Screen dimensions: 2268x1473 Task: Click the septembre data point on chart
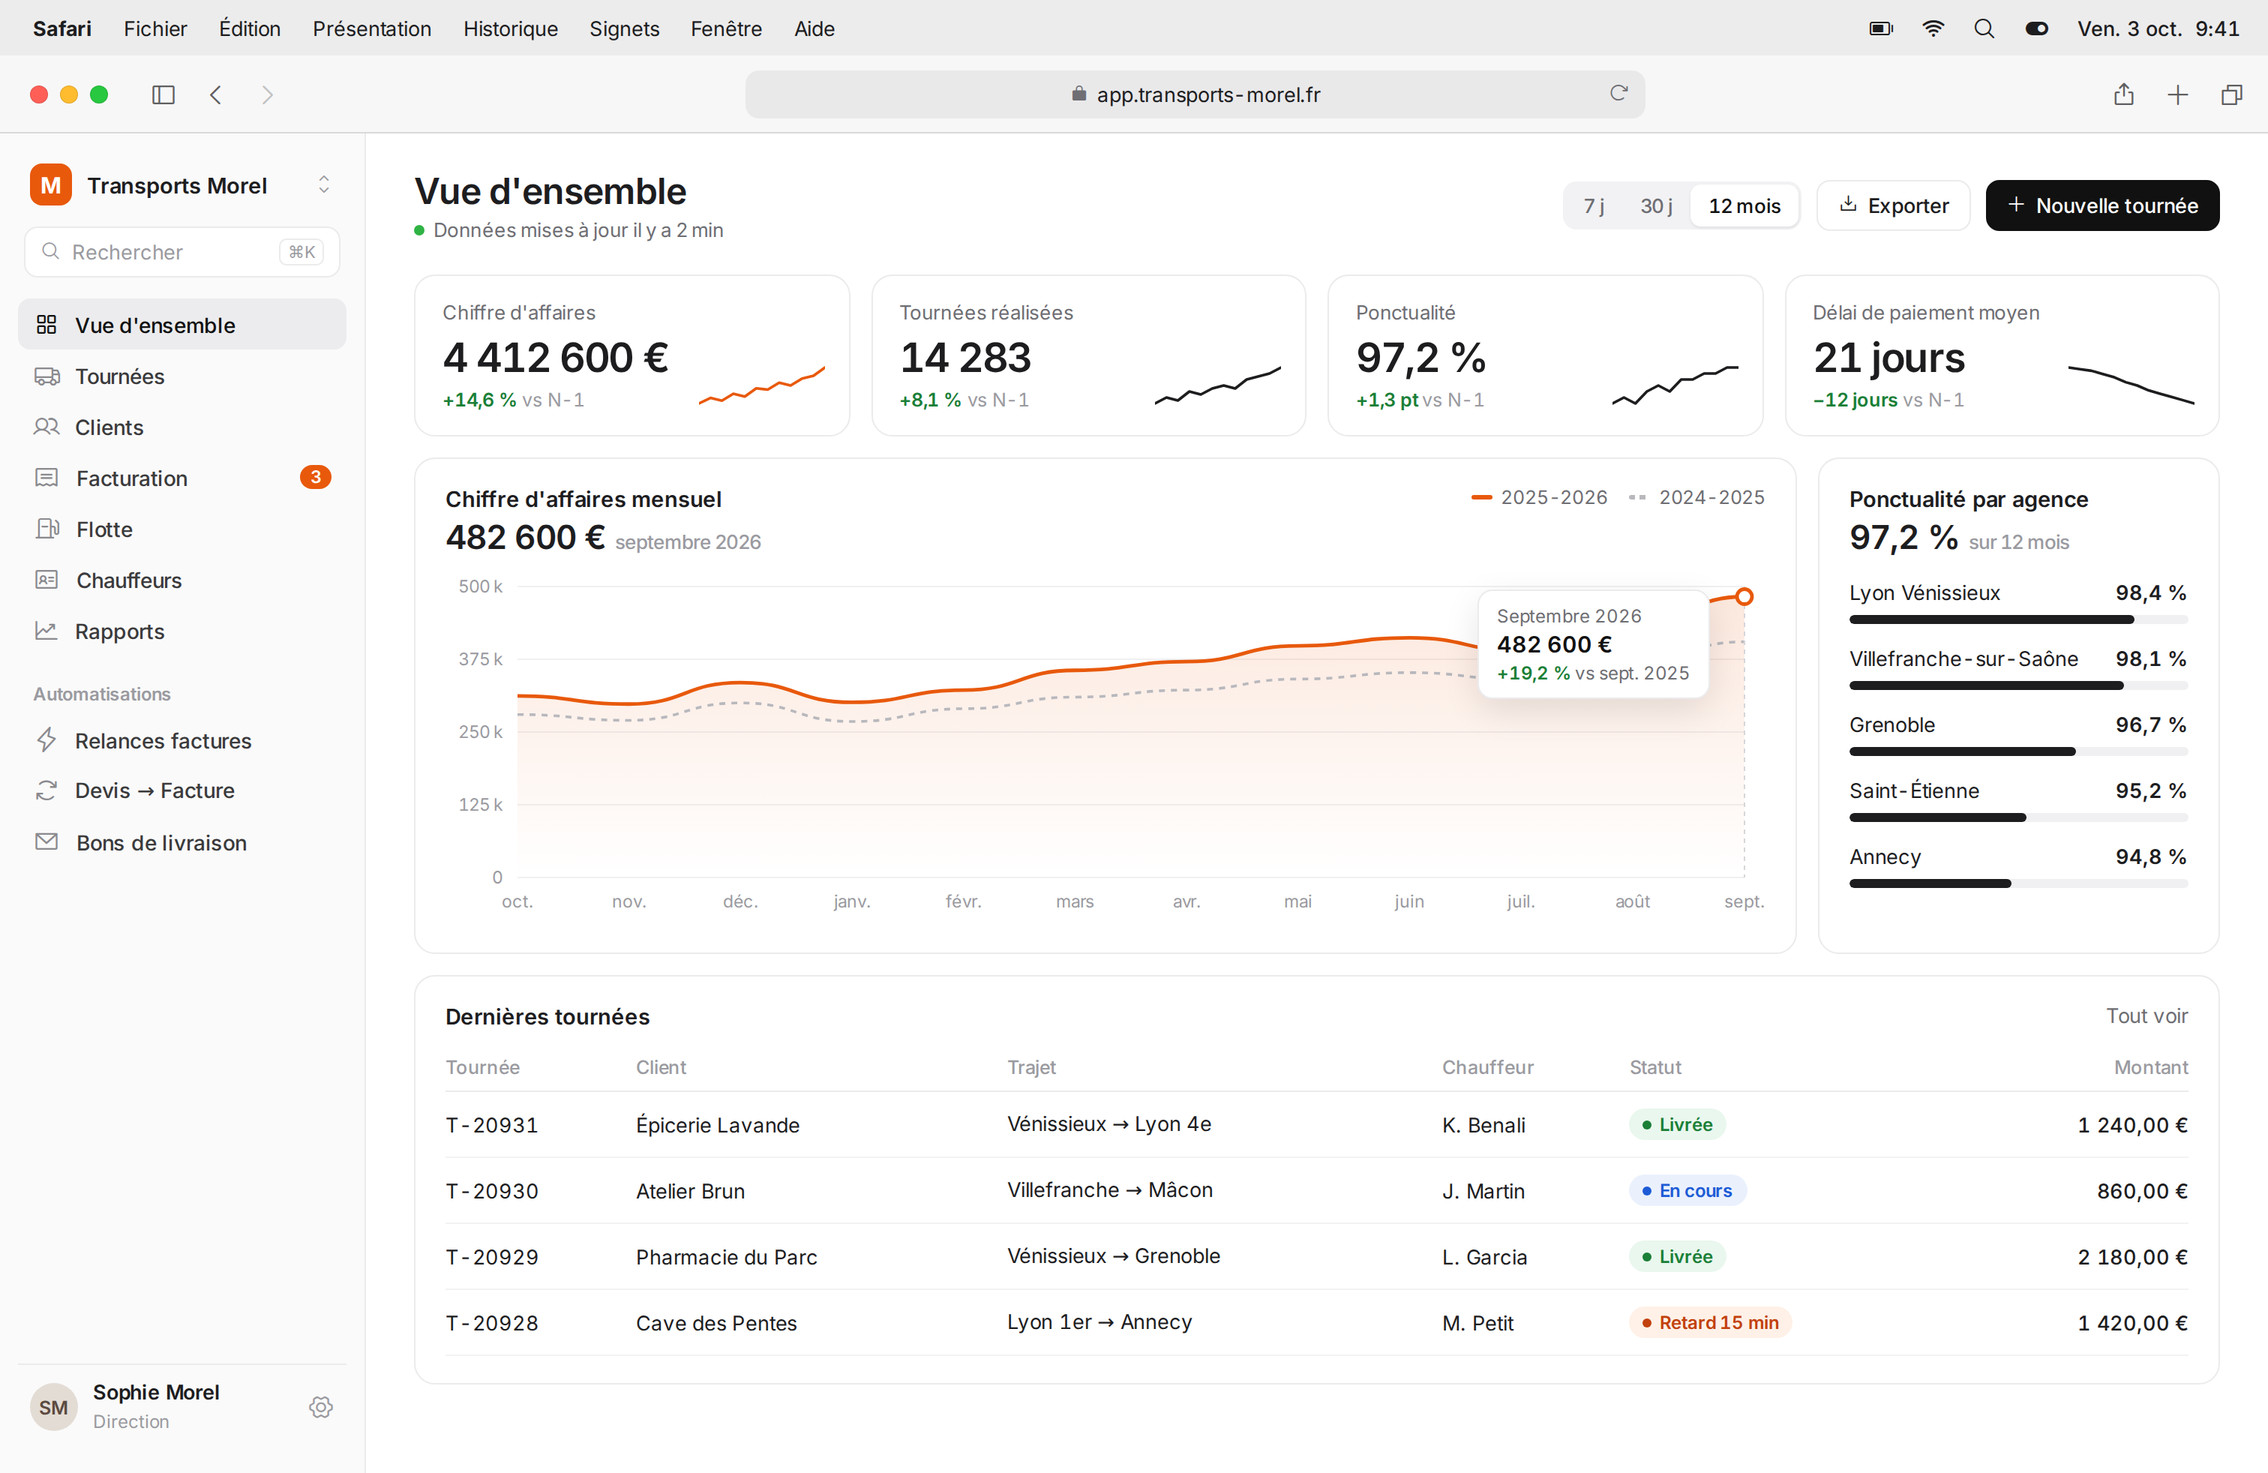[x=1744, y=597]
